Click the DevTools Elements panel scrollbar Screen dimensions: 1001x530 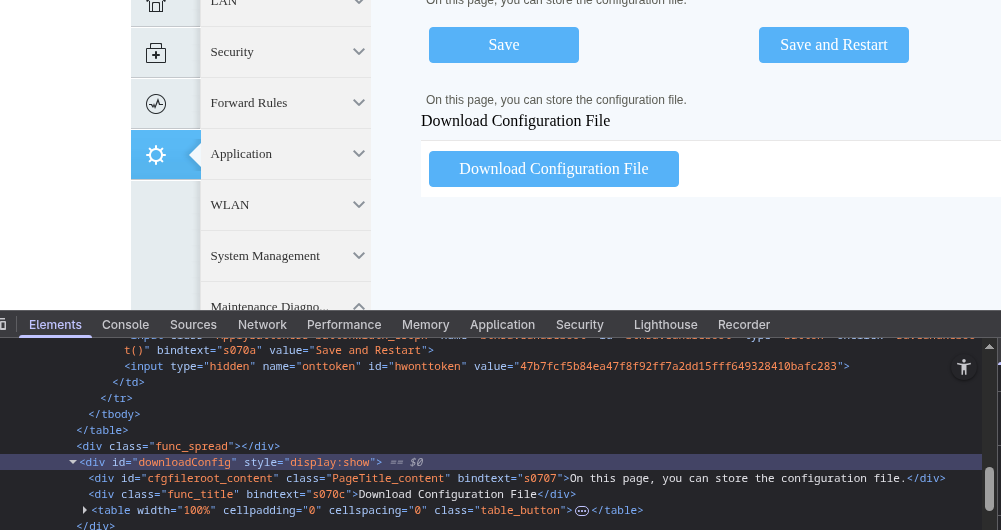click(990, 488)
